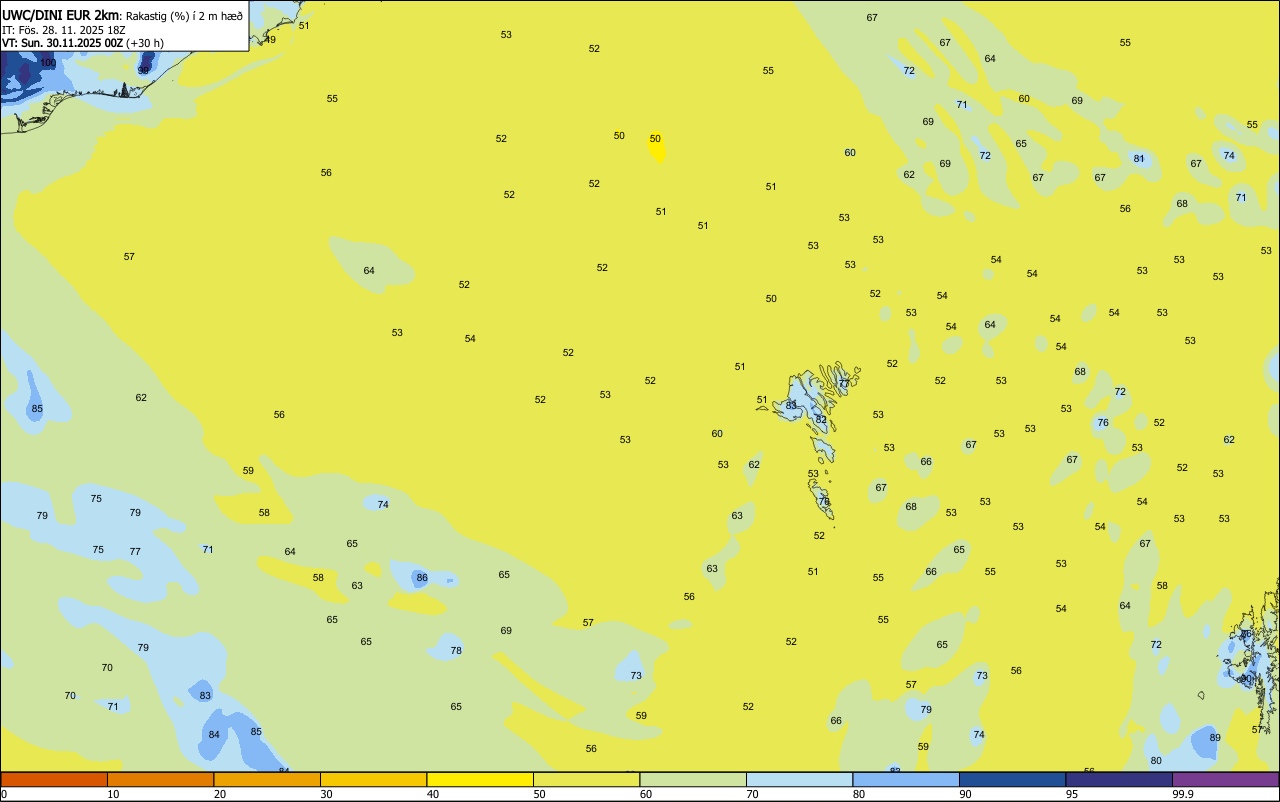Click the light blue 70–80 legend swatch
The width and height of the screenshot is (1280, 802).
pos(799,779)
